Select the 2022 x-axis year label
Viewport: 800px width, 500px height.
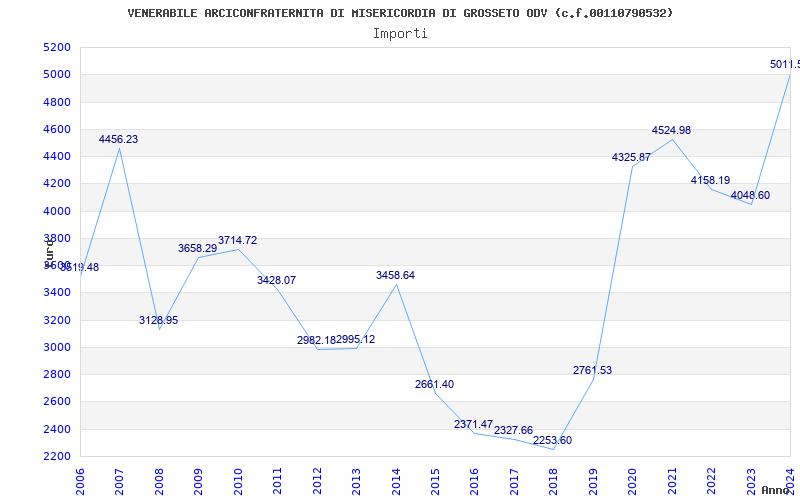pos(712,482)
